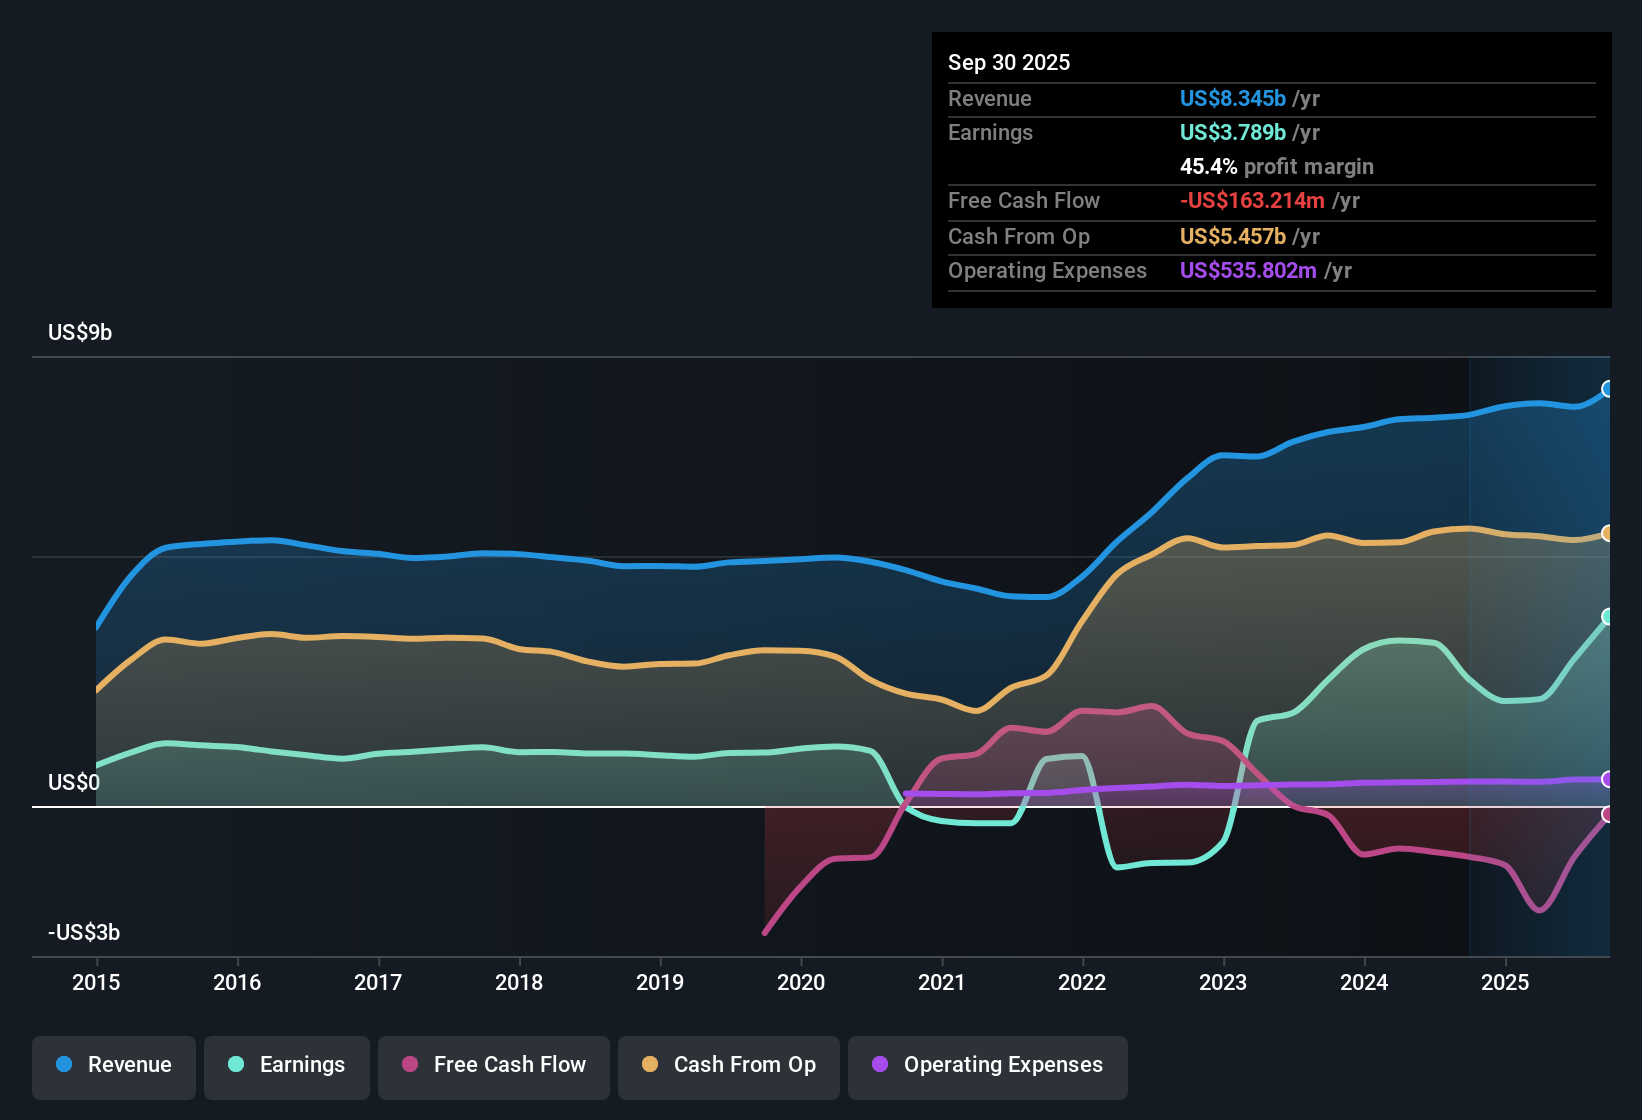Toggle the Free Cash Flow series visibility

tap(493, 1065)
